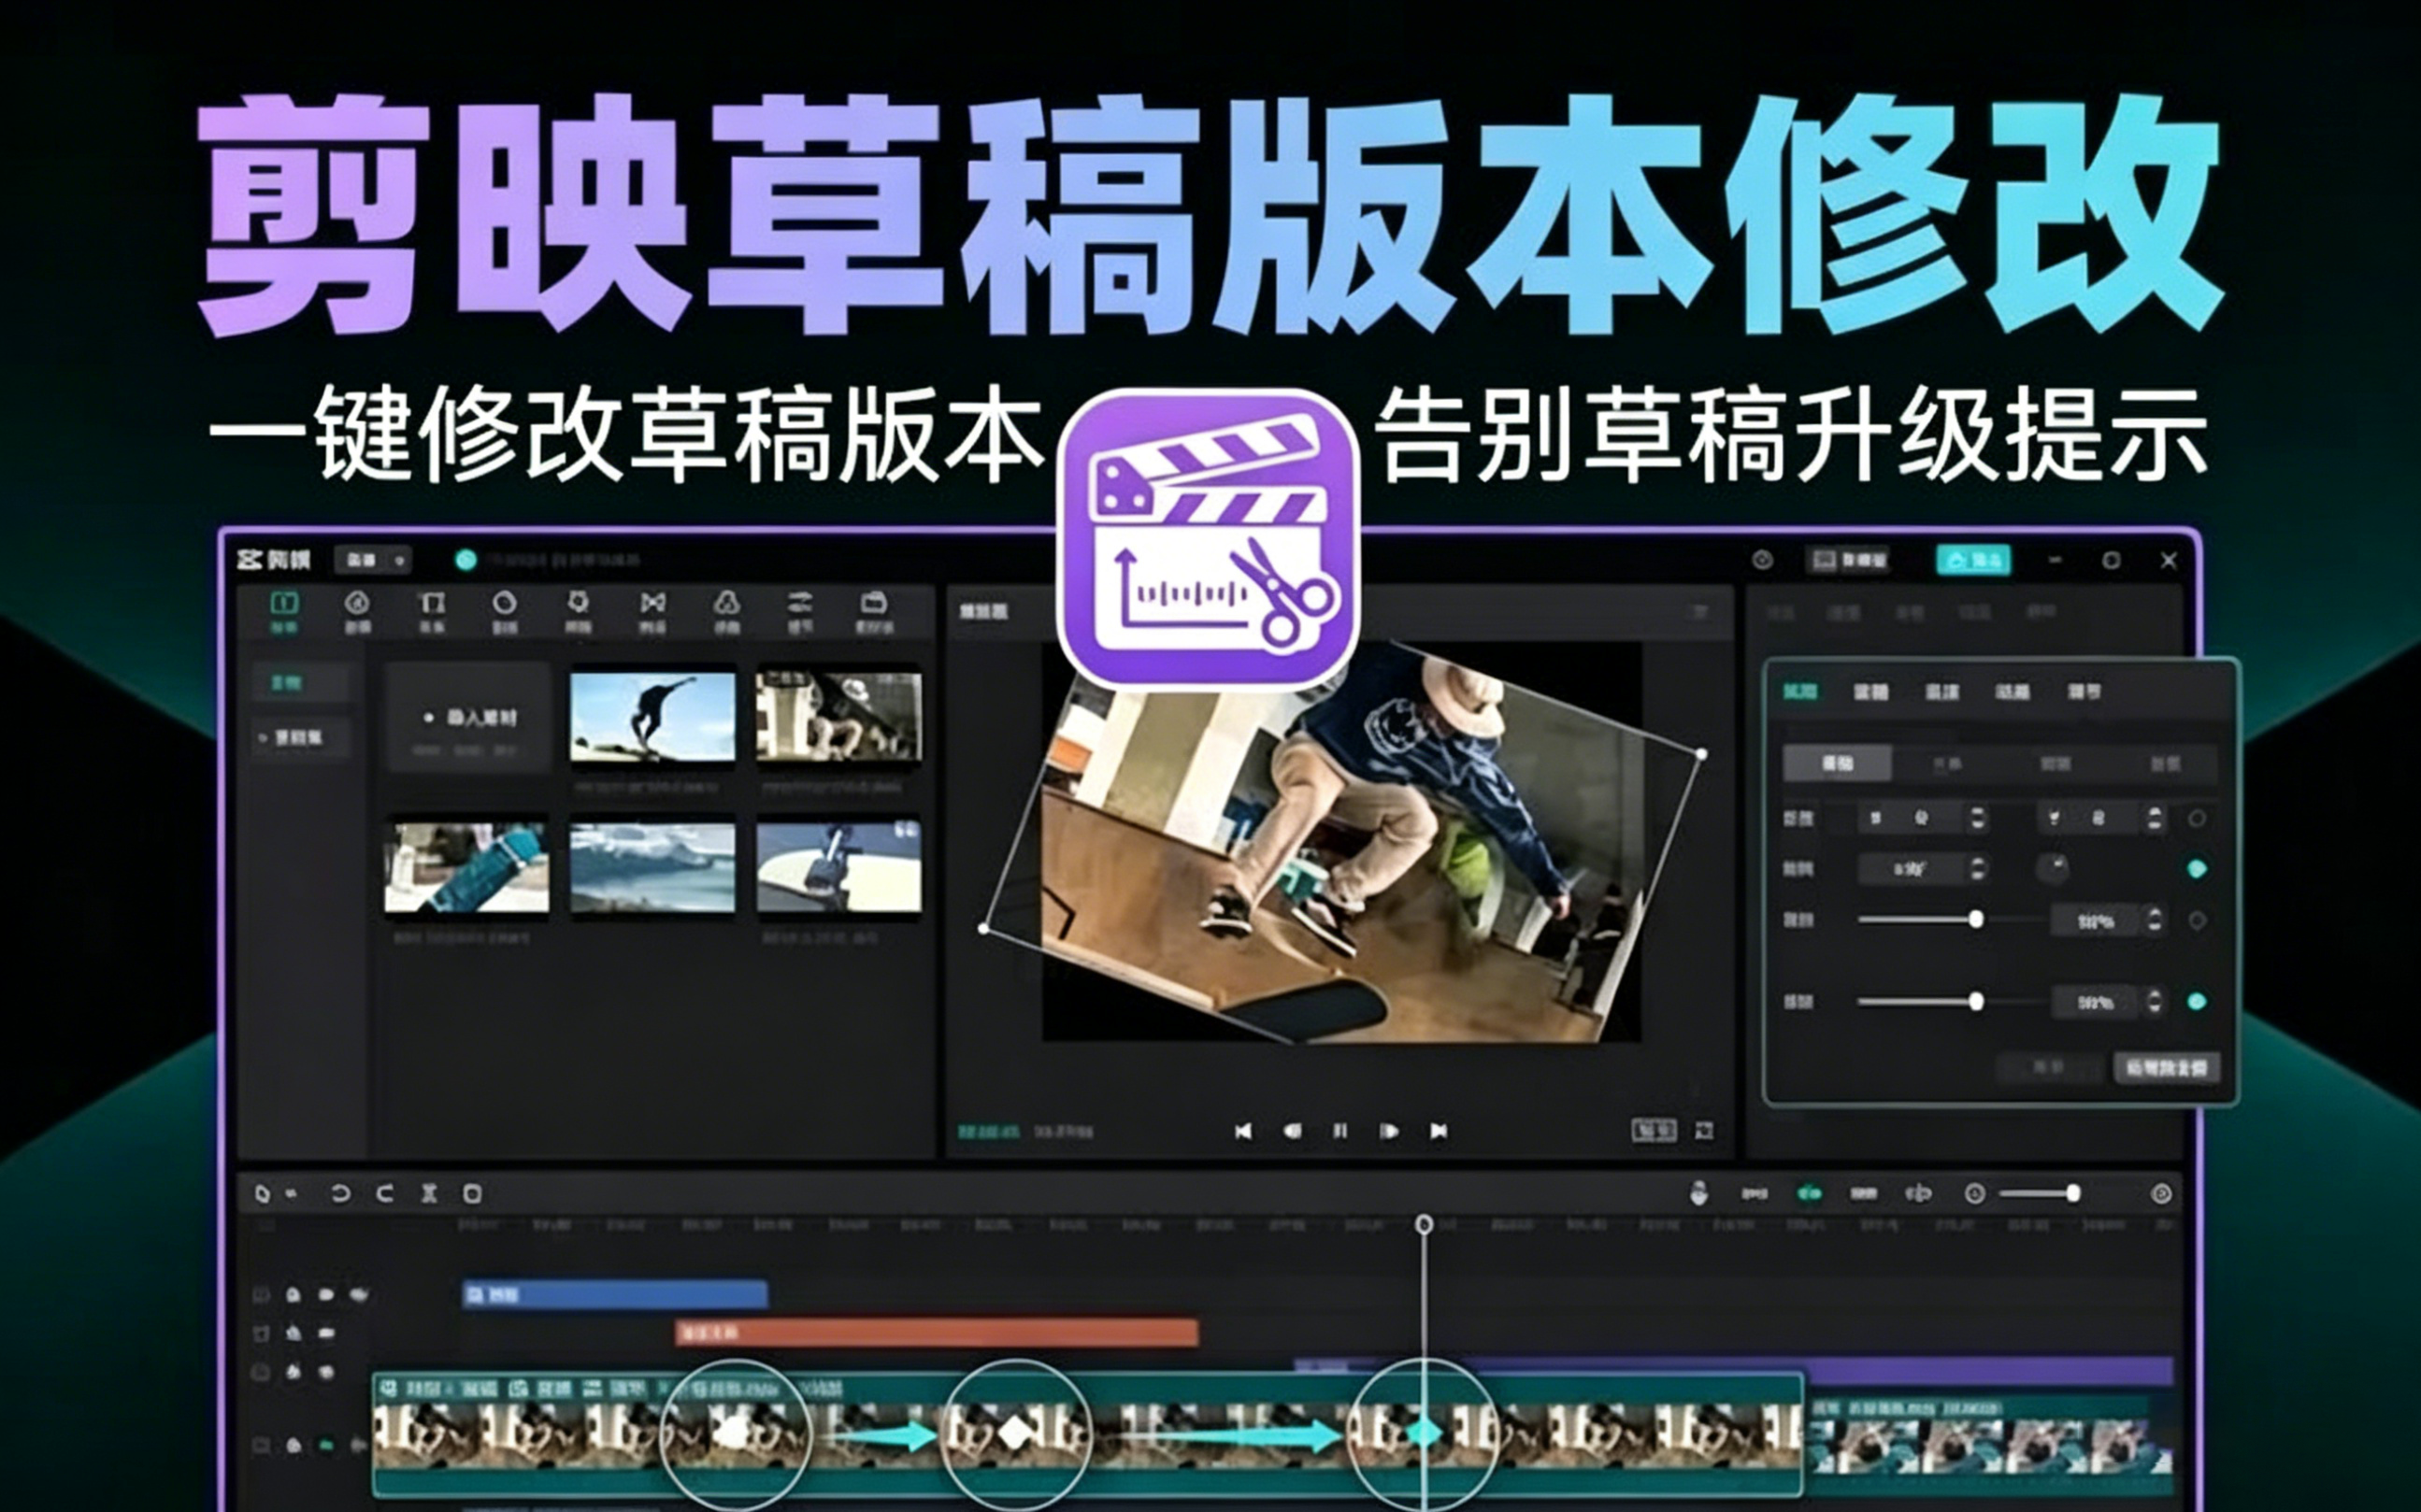Screen dimensions: 2421x1512
Task: Select the skateboard jump silhouette thumbnail
Action: [652, 717]
